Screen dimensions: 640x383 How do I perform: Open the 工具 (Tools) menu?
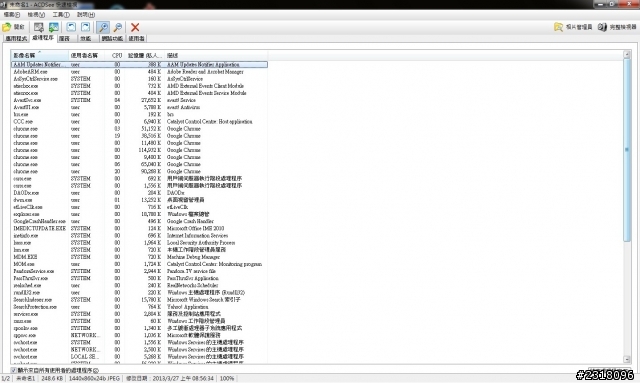tap(61, 15)
